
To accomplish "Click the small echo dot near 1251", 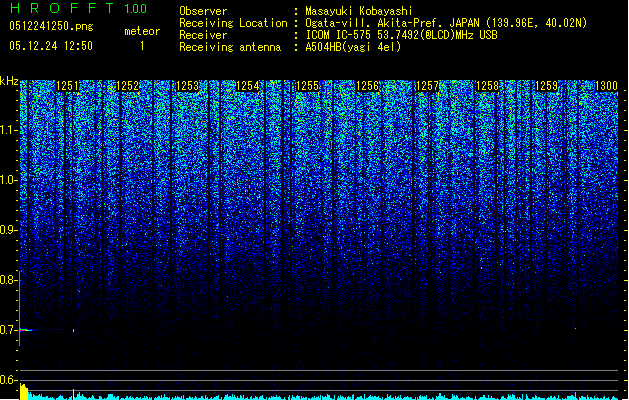I will (73, 331).
